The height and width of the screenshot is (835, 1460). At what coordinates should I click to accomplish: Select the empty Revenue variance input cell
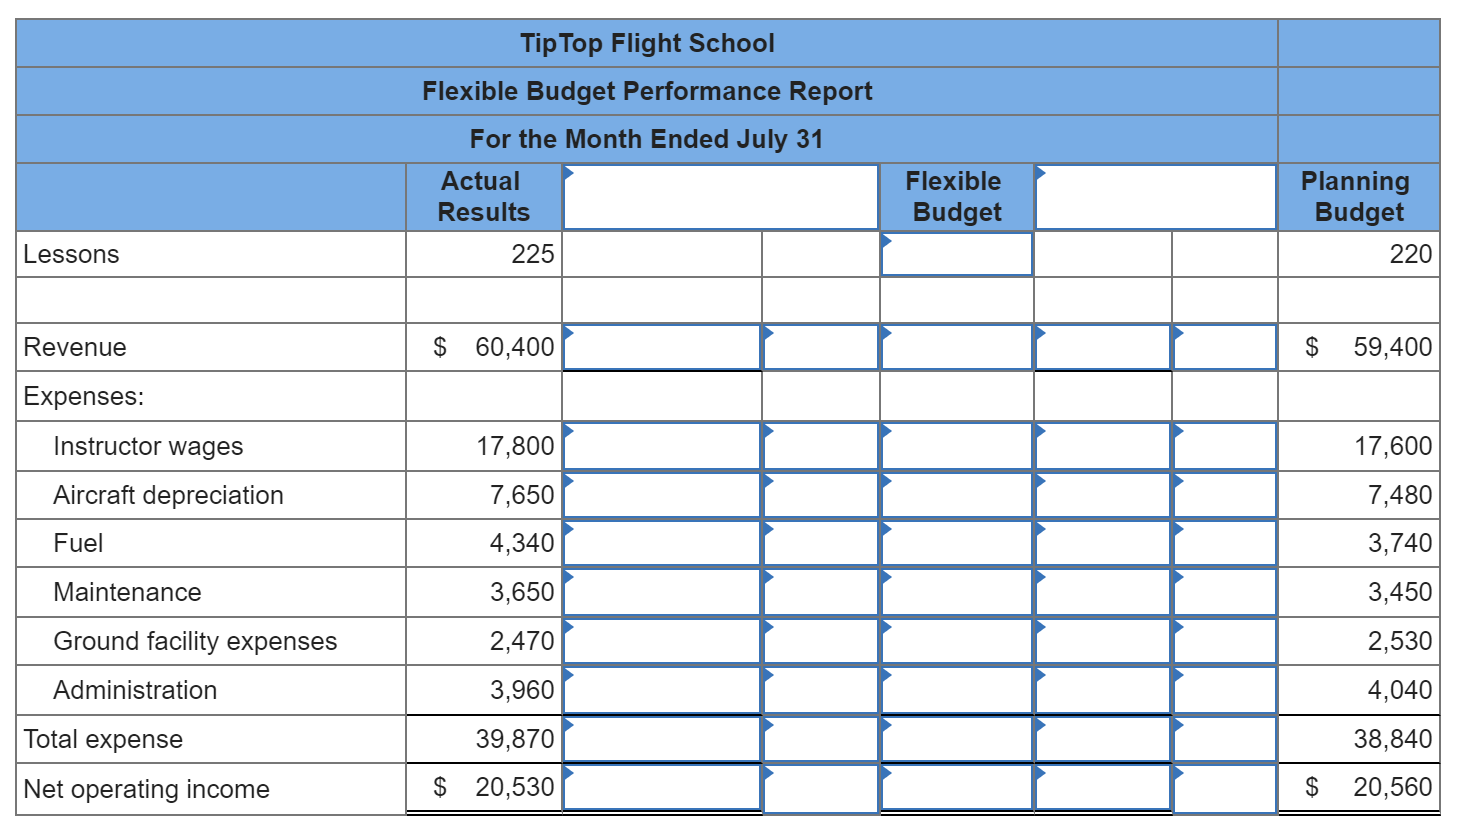coord(660,350)
